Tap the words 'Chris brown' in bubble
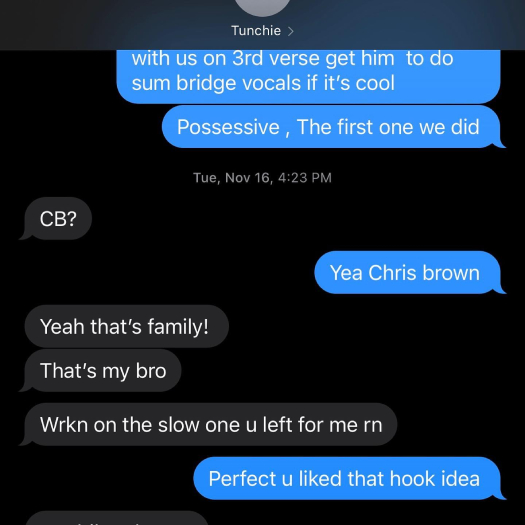Screen dimensions: 525x525 click(x=424, y=273)
